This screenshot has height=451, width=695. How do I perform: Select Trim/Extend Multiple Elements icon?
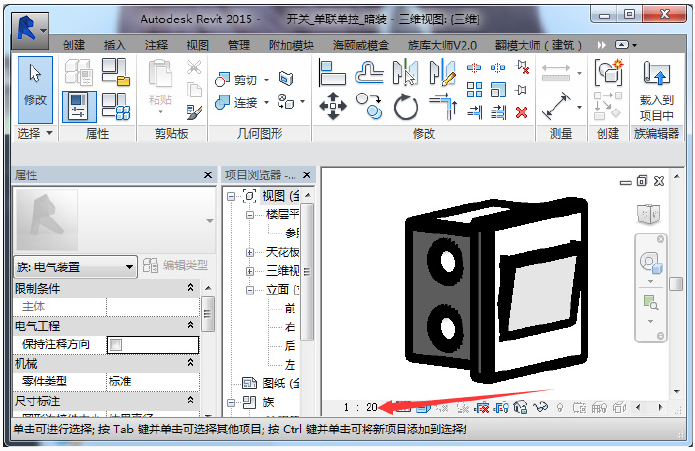498,113
